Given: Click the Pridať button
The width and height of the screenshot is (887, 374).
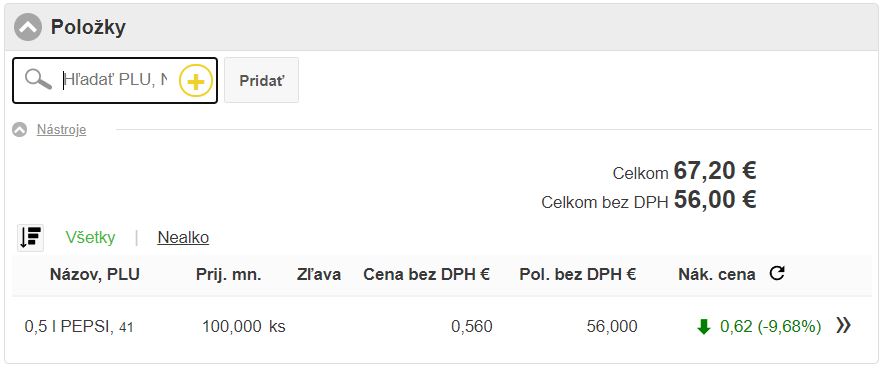Looking at the screenshot, I should 261,80.
